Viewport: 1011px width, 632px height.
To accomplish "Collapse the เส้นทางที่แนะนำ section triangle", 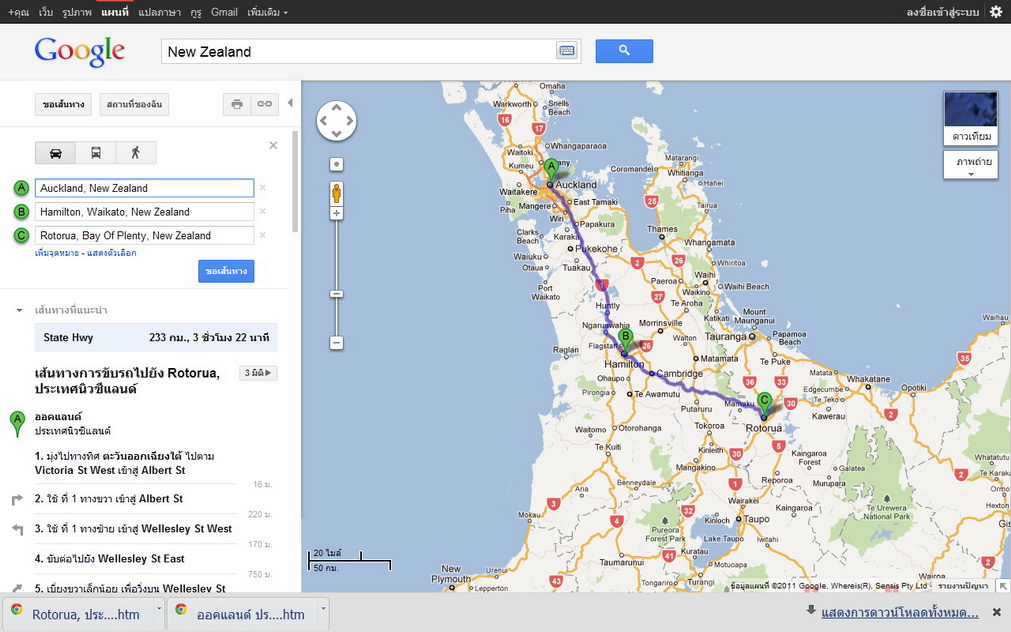I will click(x=19, y=310).
